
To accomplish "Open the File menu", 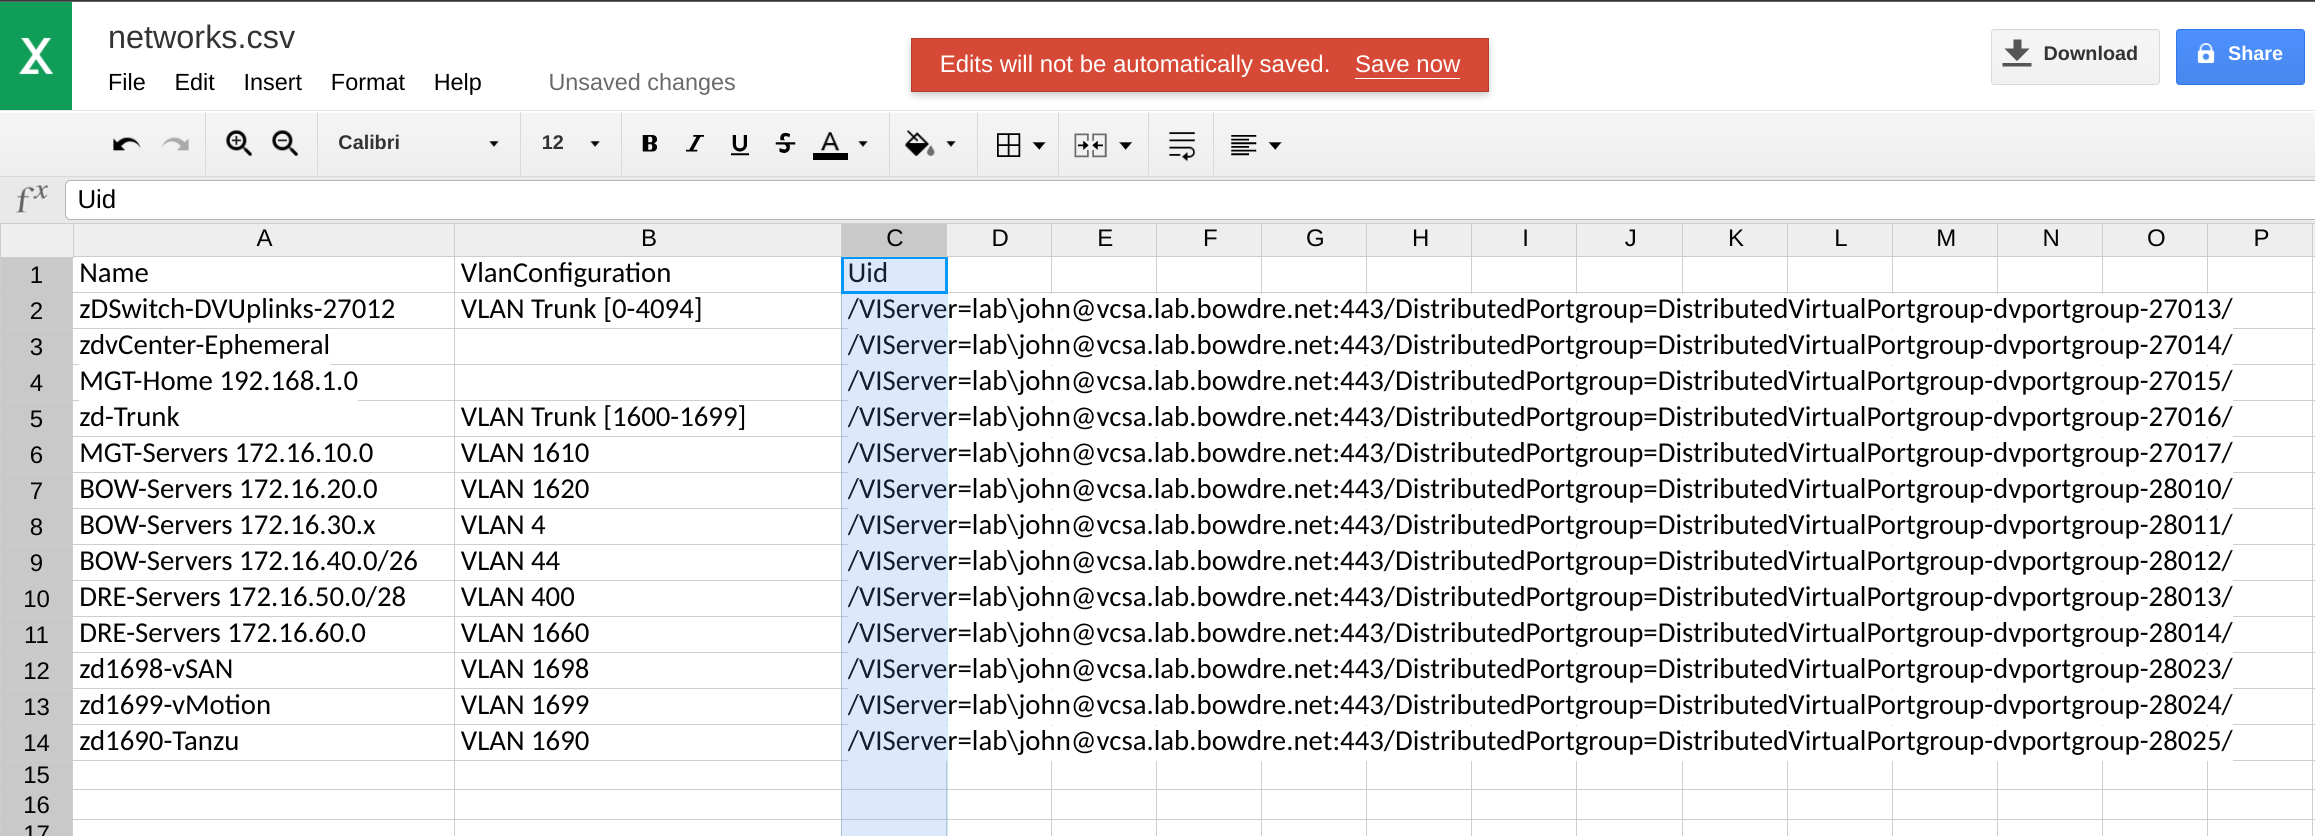I will 126,82.
